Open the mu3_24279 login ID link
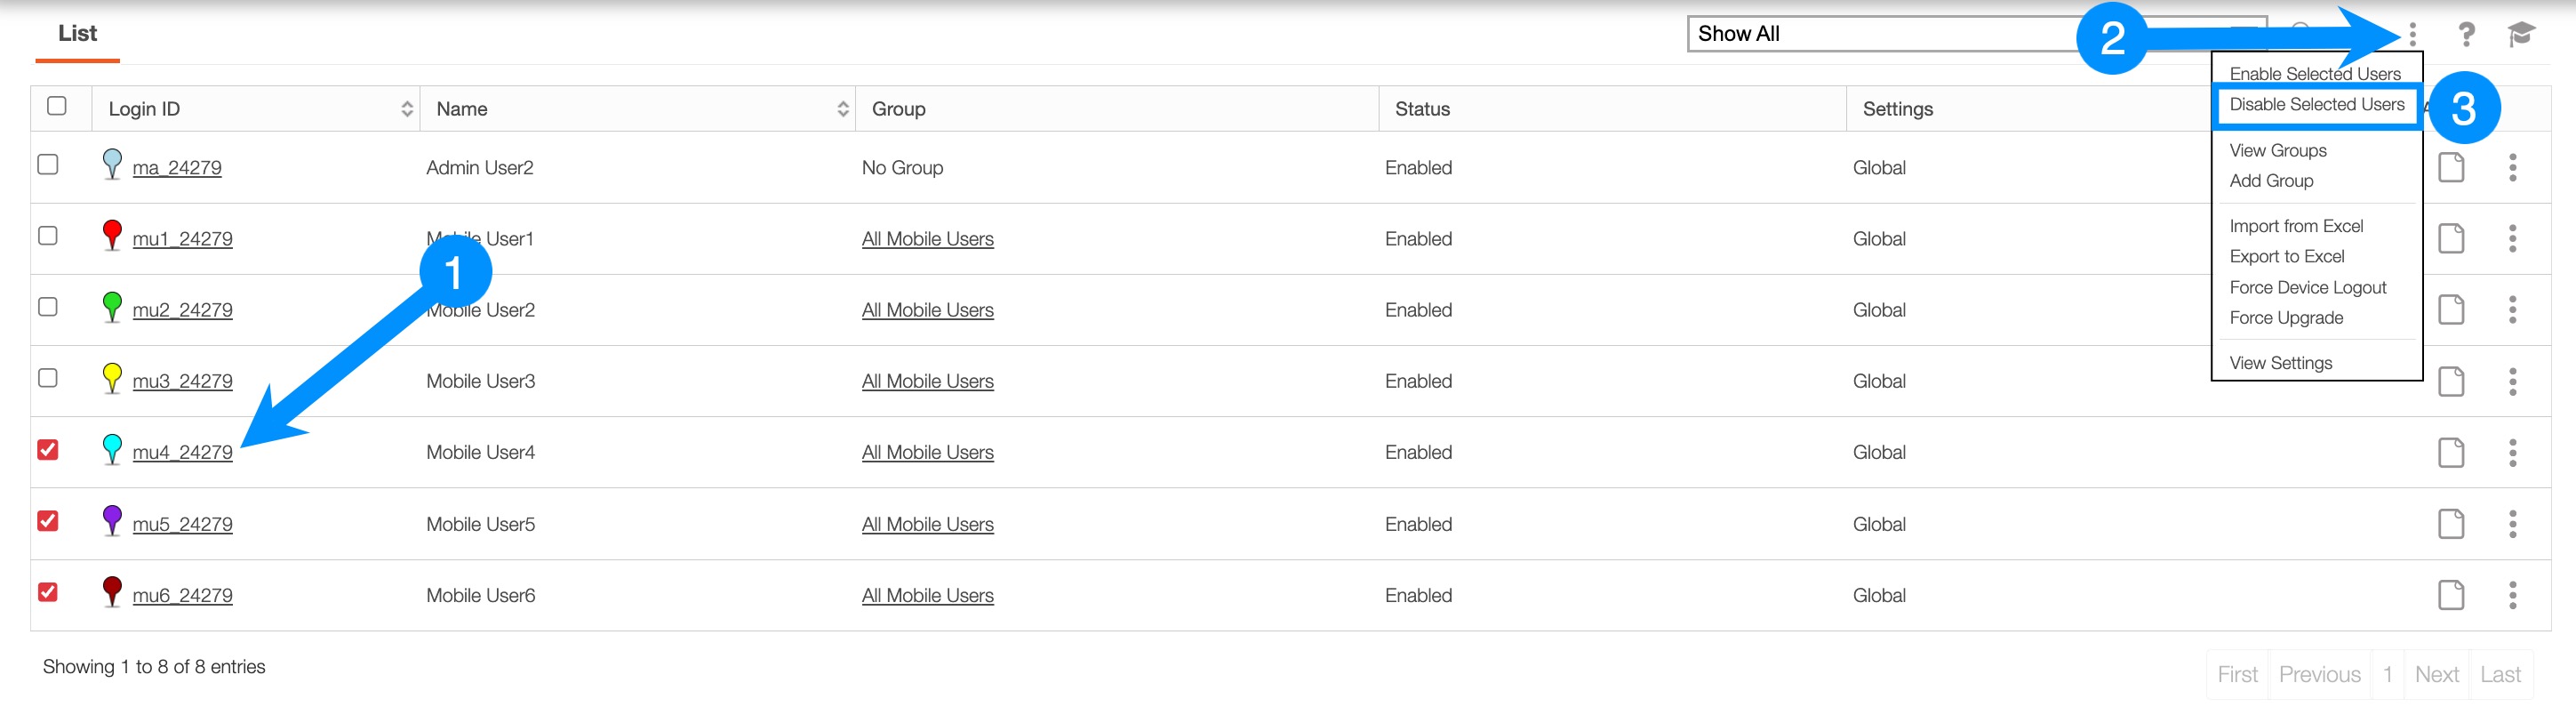This screenshot has width=2576, height=715. 182,382
